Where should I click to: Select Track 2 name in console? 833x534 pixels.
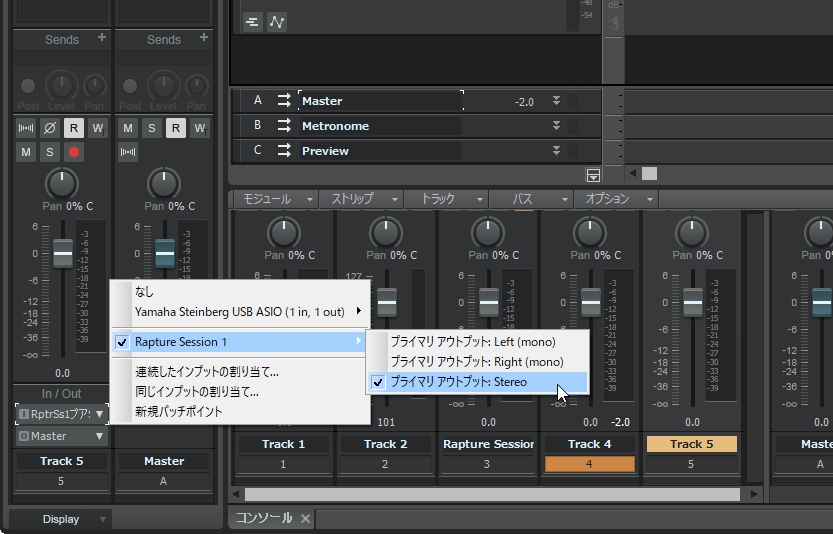(x=385, y=444)
